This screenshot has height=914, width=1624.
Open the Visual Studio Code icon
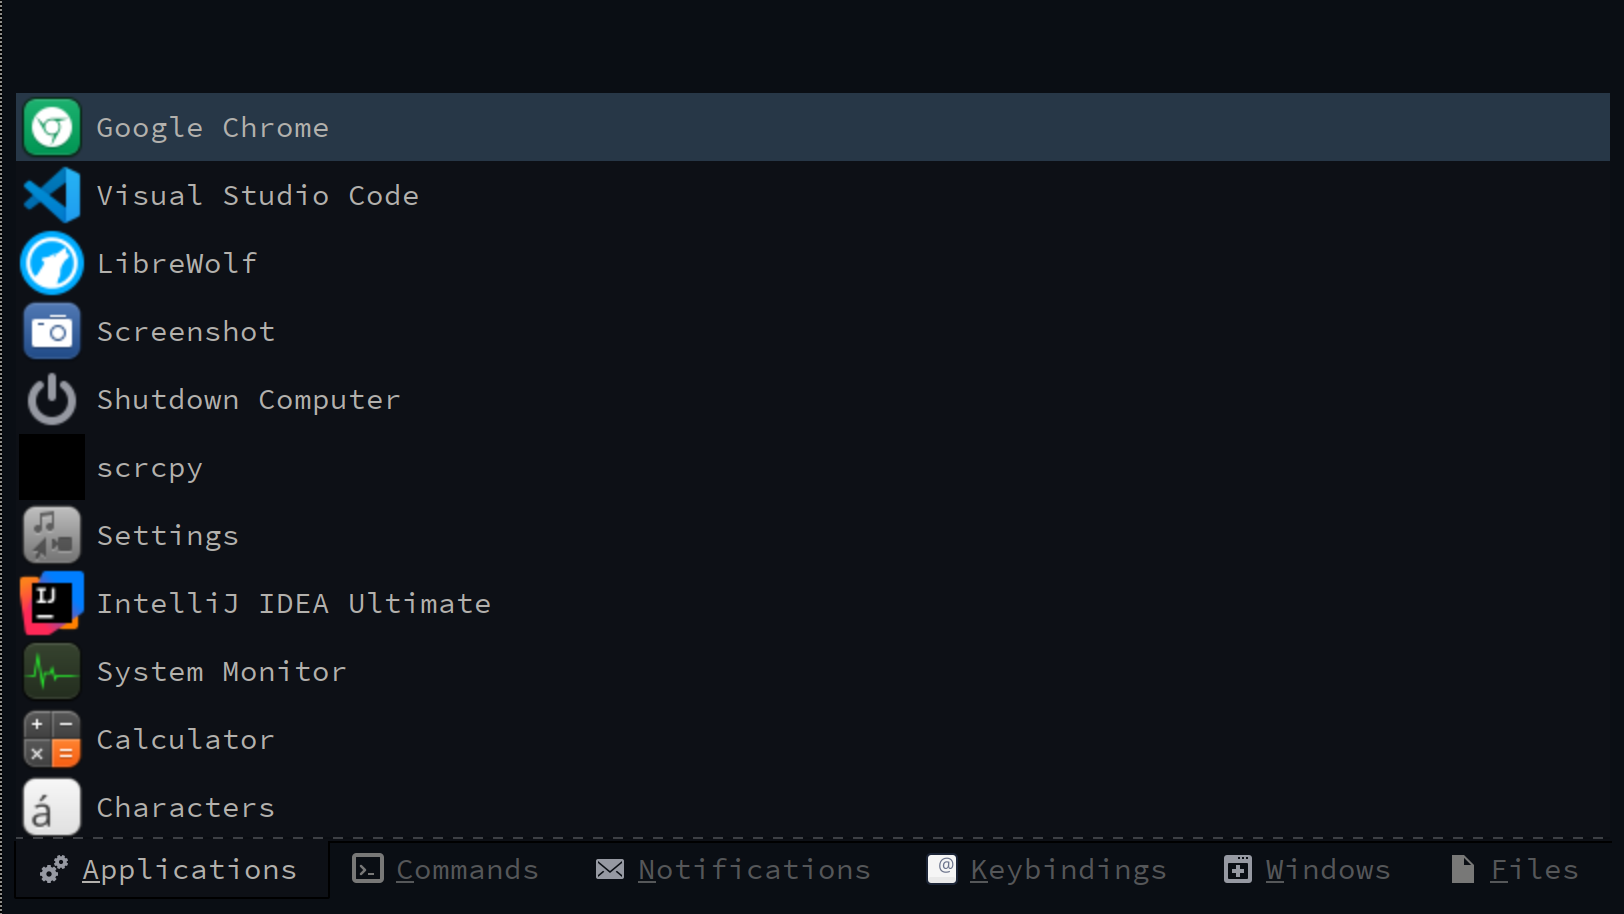pos(52,195)
